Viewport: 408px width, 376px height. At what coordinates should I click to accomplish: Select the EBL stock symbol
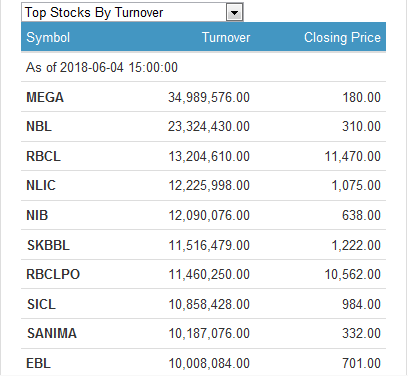click(39, 363)
